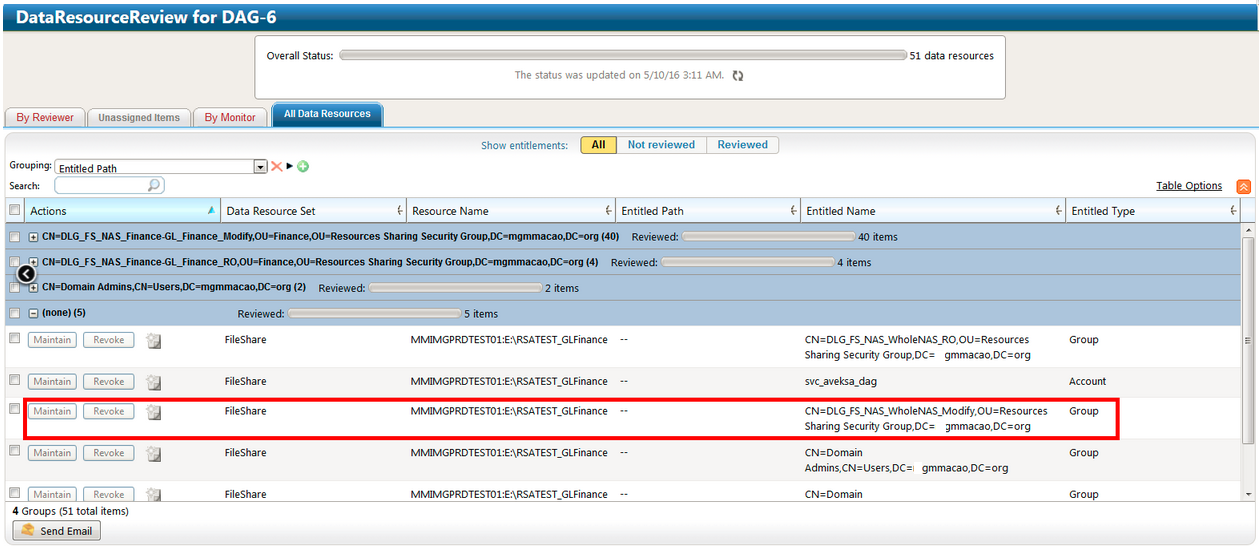Screen dimensions: 1259x548
Task: Show only Not reviewed entitlements
Action: click(x=661, y=145)
